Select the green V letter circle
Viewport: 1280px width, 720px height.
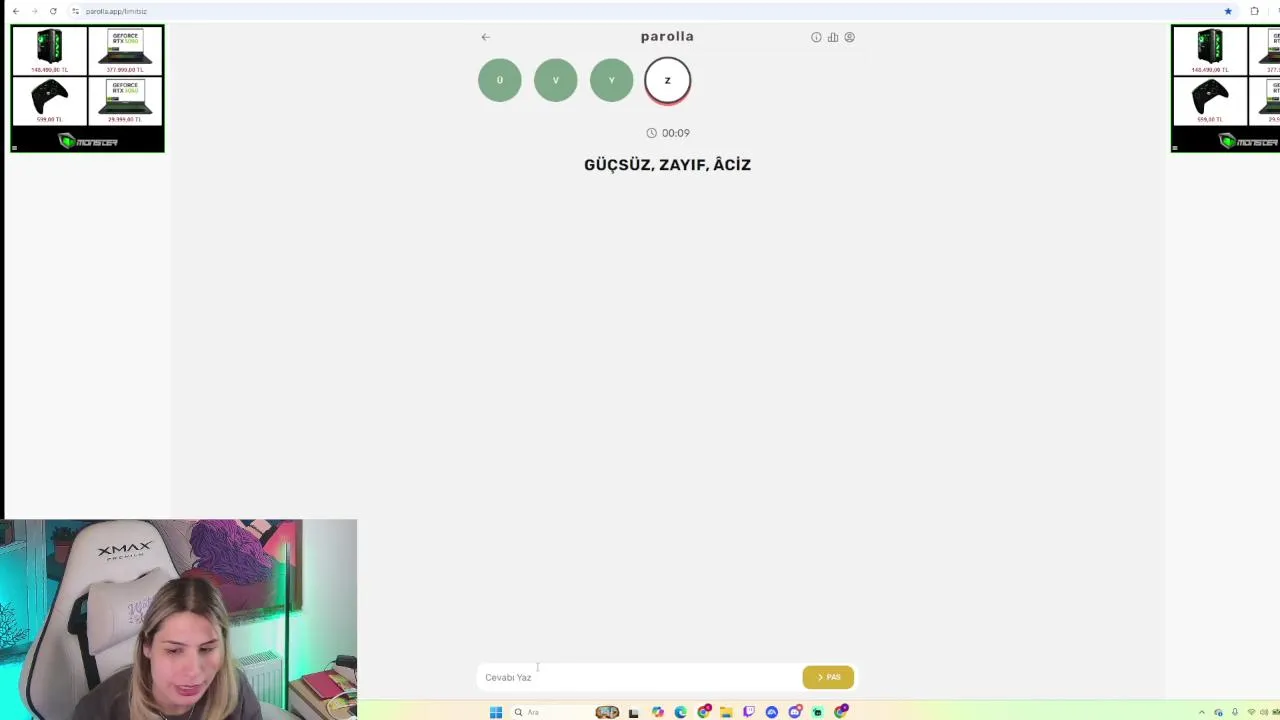pyautogui.click(x=556, y=80)
